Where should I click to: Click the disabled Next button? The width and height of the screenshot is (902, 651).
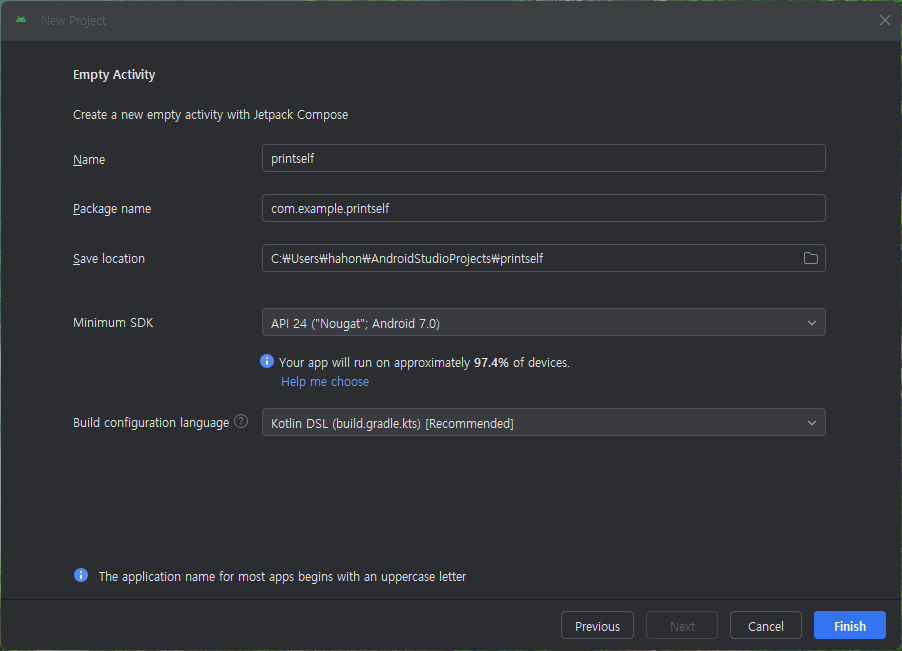[x=682, y=626]
